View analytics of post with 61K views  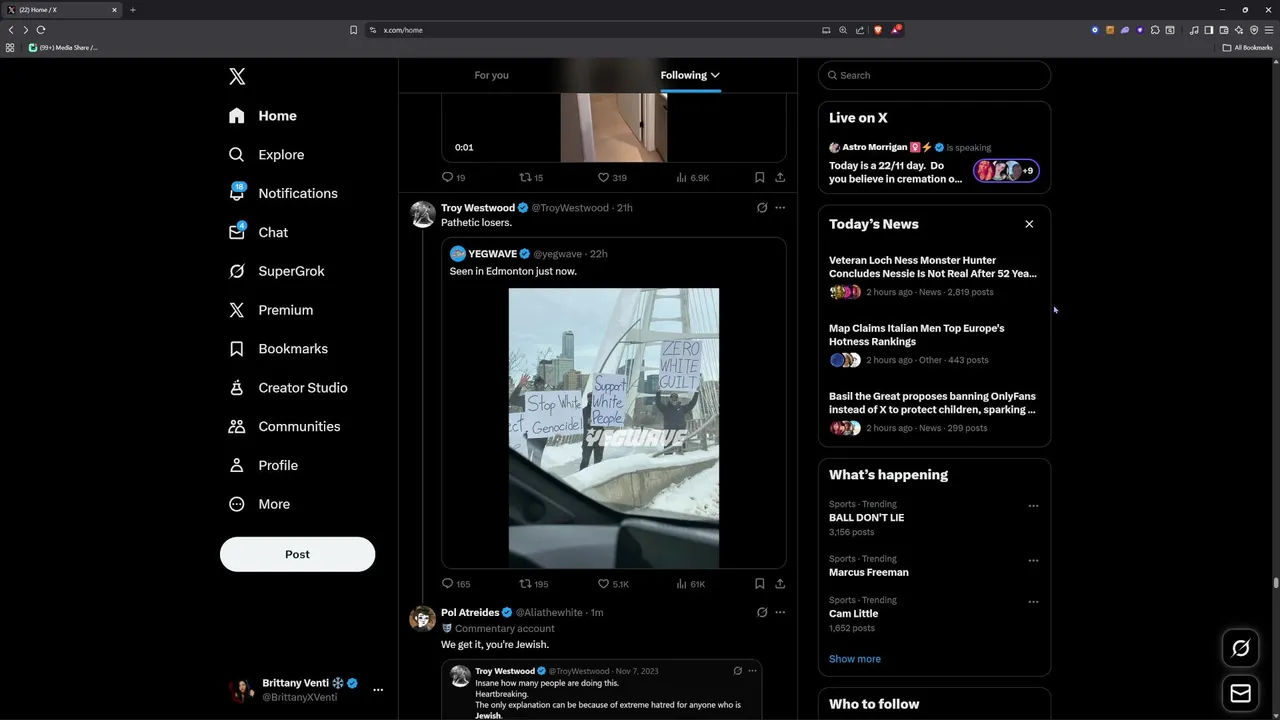[691, 584]
